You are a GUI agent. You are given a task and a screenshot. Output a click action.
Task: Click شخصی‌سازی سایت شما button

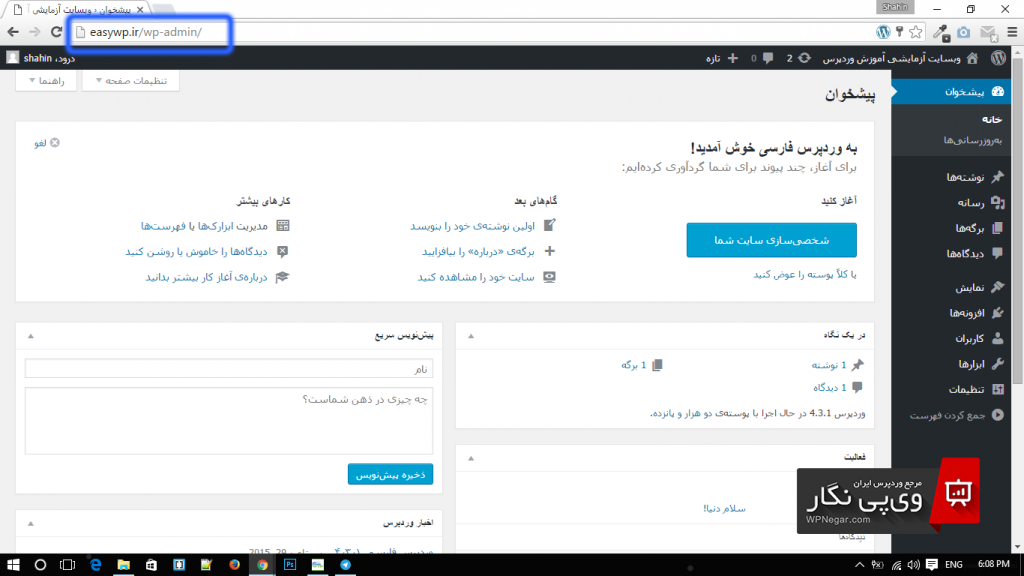tap(771, 240)
